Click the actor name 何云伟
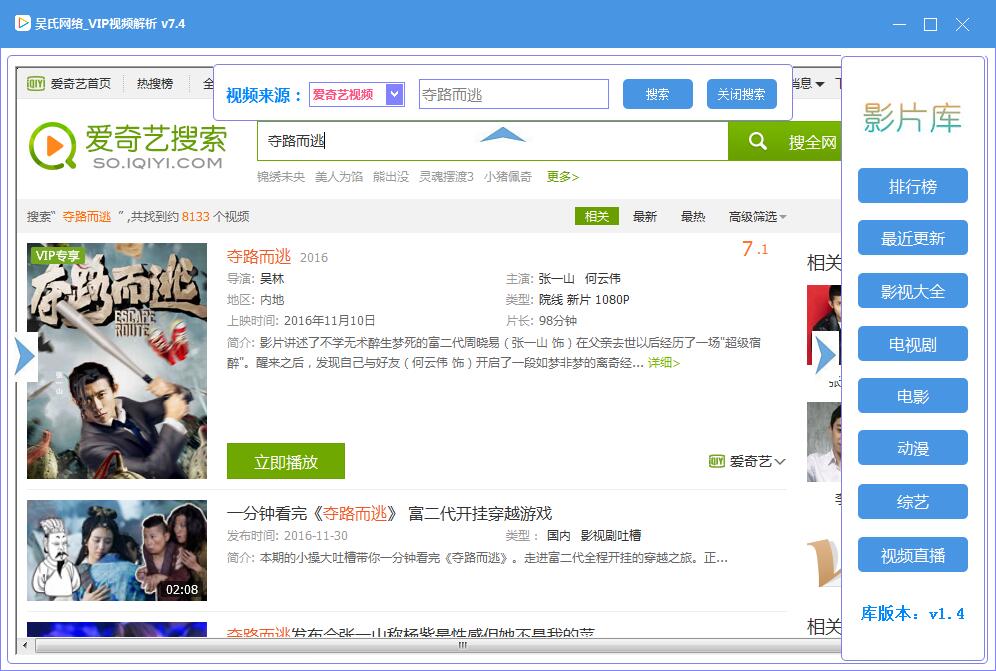Viewport: 996px width, 671px height. [x=603, y=278]
